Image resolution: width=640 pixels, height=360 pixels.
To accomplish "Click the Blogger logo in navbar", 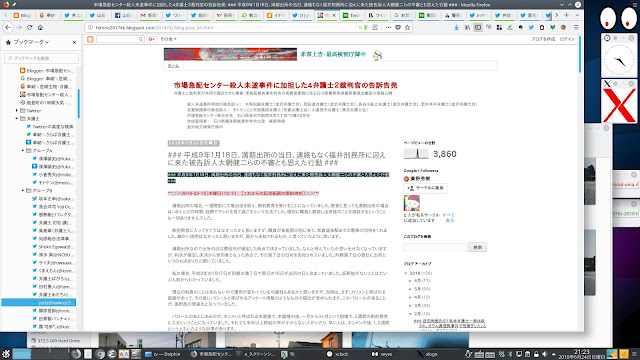I will pyautogui.click(x=90, y=39).
